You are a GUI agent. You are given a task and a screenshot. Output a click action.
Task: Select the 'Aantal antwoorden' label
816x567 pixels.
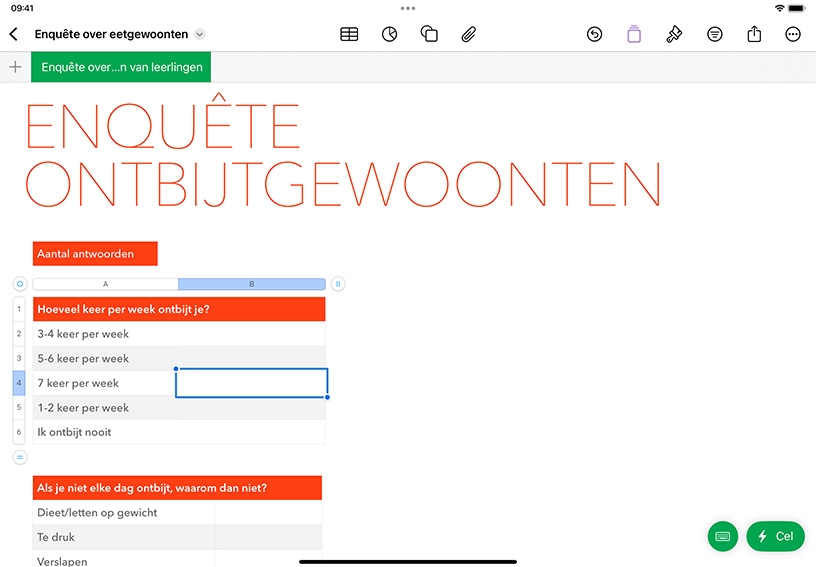click(95, 254)
